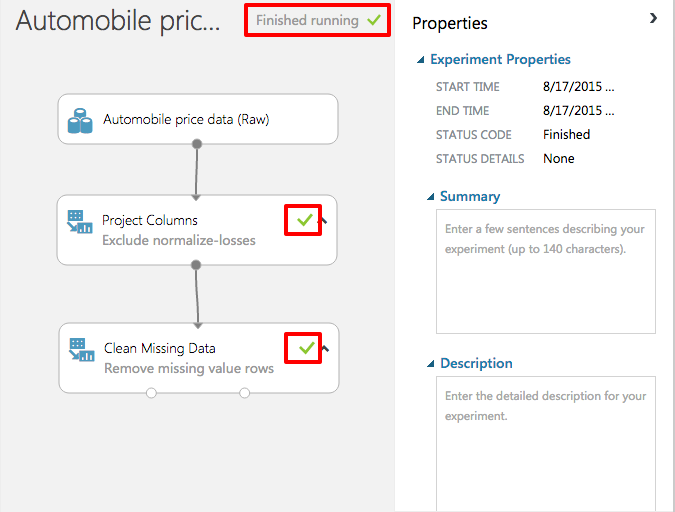This screenshot has height=512, width=675.
Task: Collapse the Experiment Properties section
Action: click(422, 60)
